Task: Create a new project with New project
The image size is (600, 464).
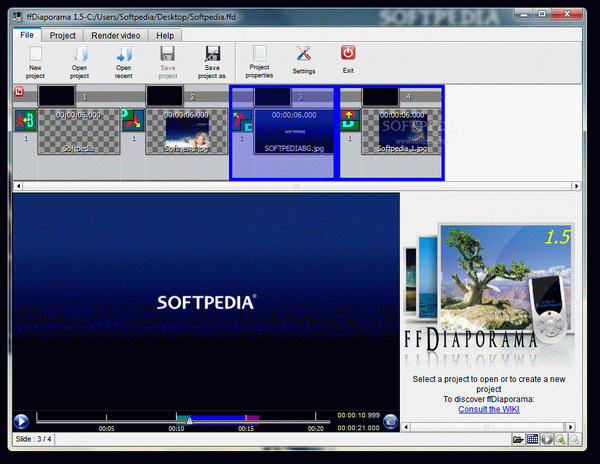Action: pos(35,62)
